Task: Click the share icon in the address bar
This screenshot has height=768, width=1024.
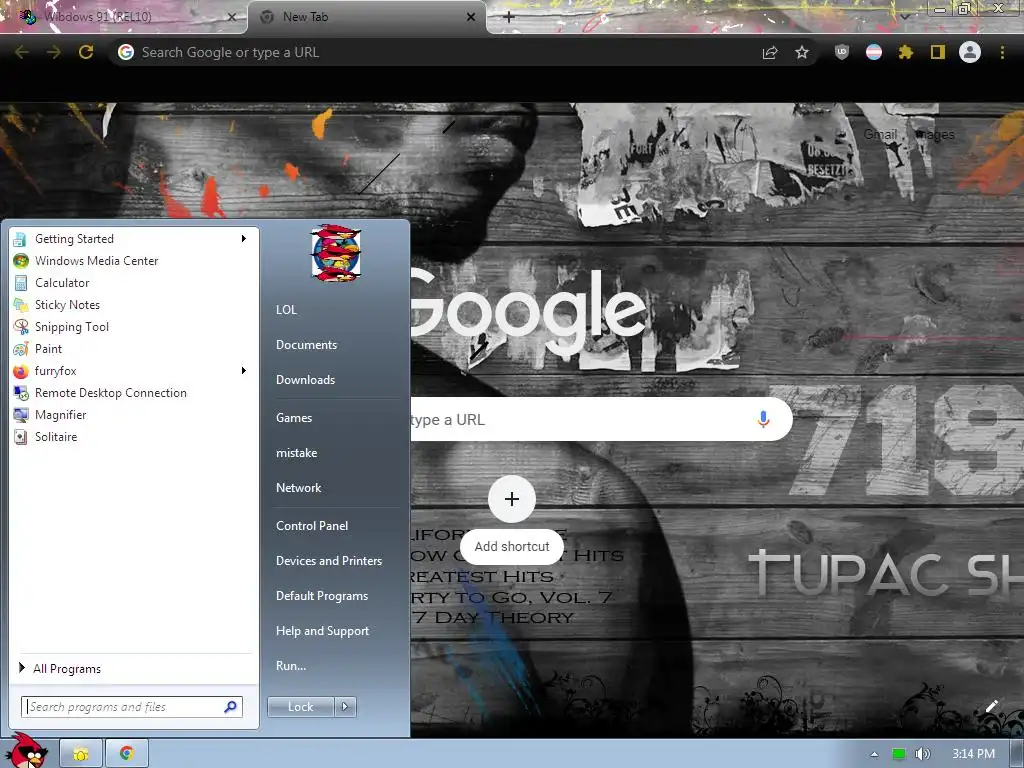Action: pyautogui.click(x=770, y=52)
